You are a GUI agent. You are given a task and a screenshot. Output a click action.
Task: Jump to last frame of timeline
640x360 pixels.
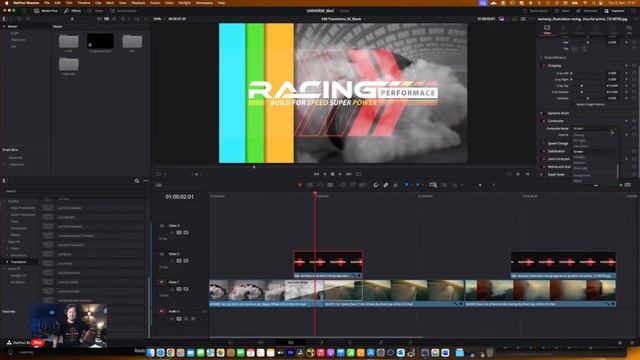[349, 174]
